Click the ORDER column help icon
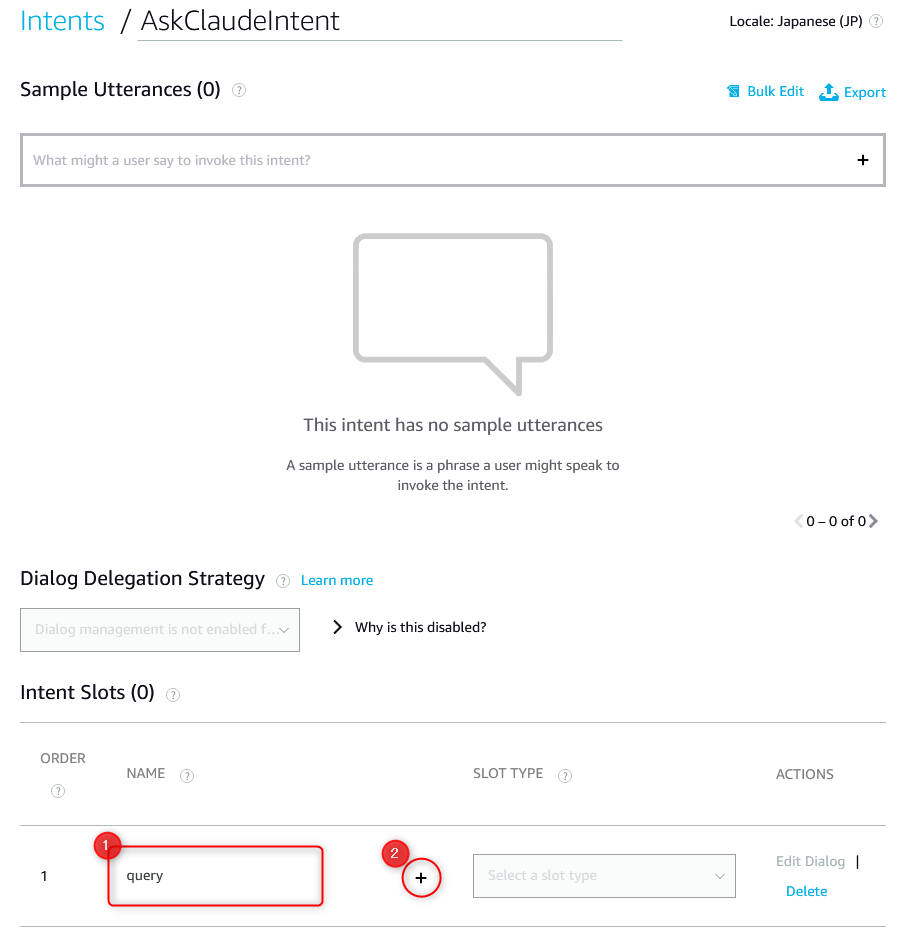The height and width of the screenshot is (930, 902). point(58,791)
